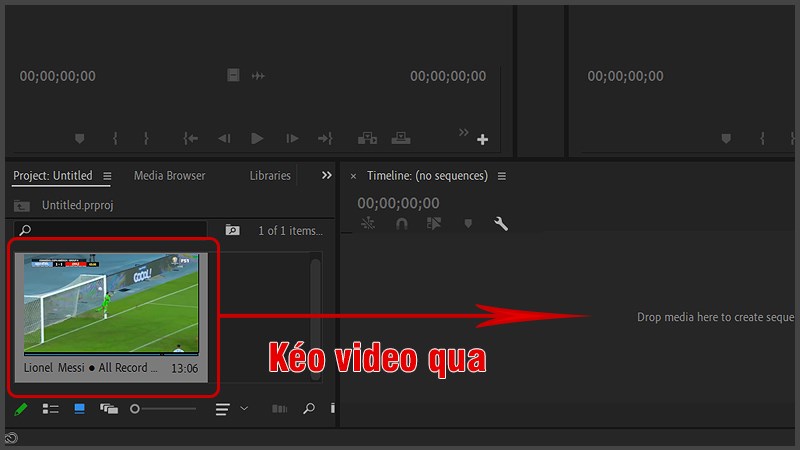Click the Overwrite edit button

[x=401, y=138]
